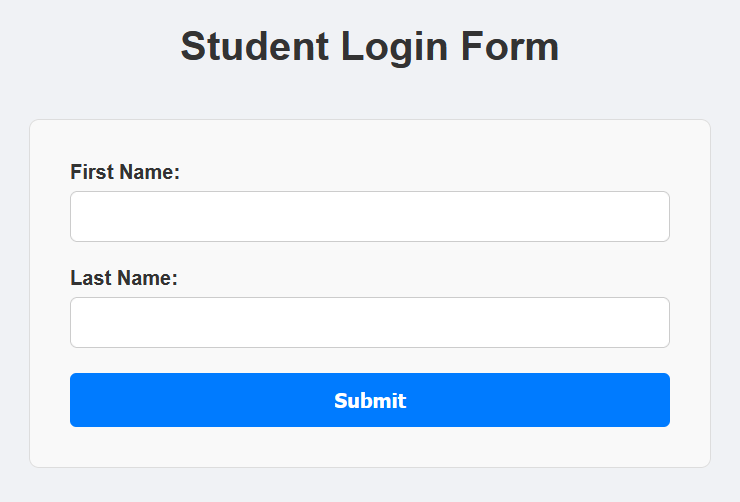Screen dimensions: 740x502
Task: Click the word "First" in the first label
Action: 92,172
